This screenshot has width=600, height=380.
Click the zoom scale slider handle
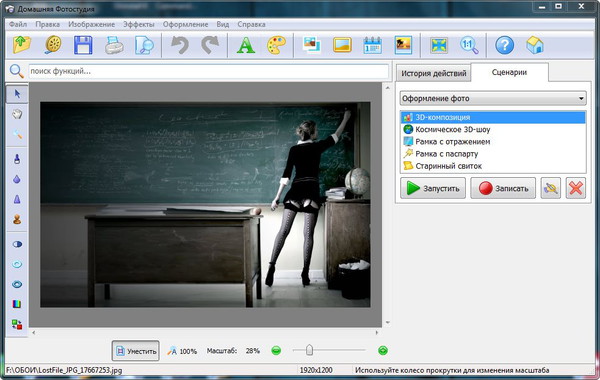tap(309, 350)
